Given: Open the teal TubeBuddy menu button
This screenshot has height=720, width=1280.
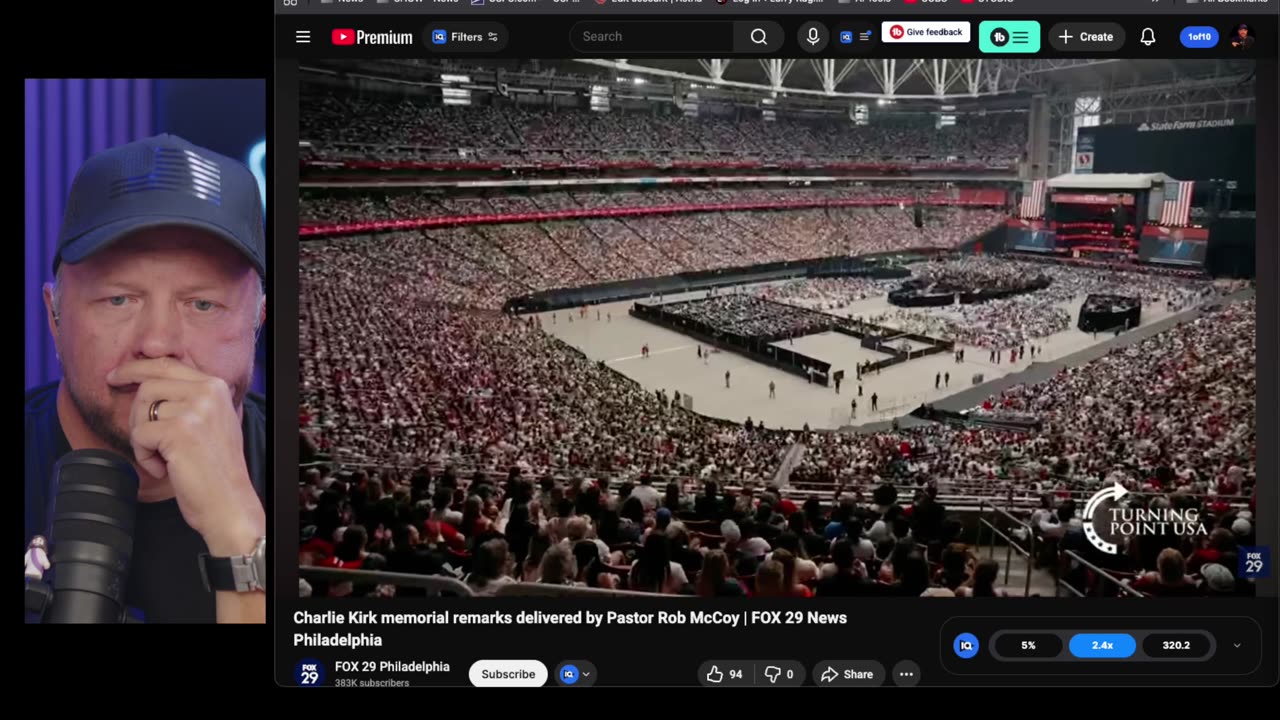Looking at the screenshot, I should pos(1009,37).
